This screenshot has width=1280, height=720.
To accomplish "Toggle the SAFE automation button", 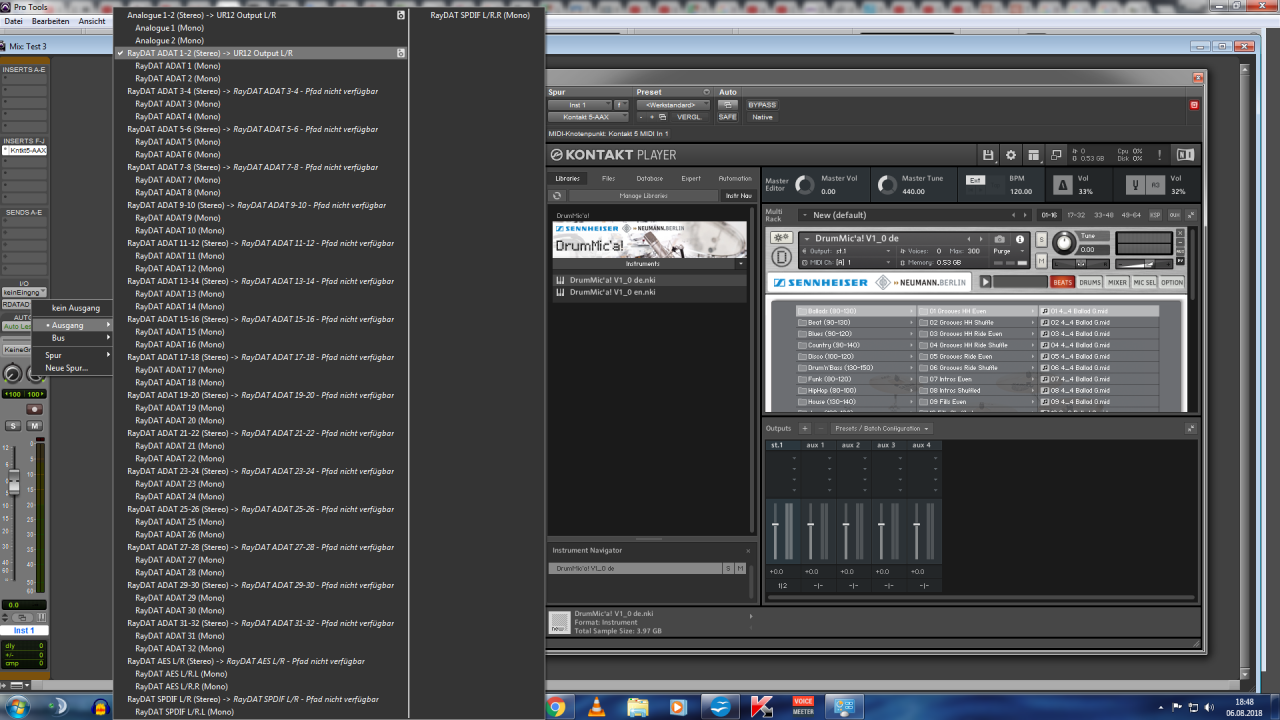I will point(728,117).
